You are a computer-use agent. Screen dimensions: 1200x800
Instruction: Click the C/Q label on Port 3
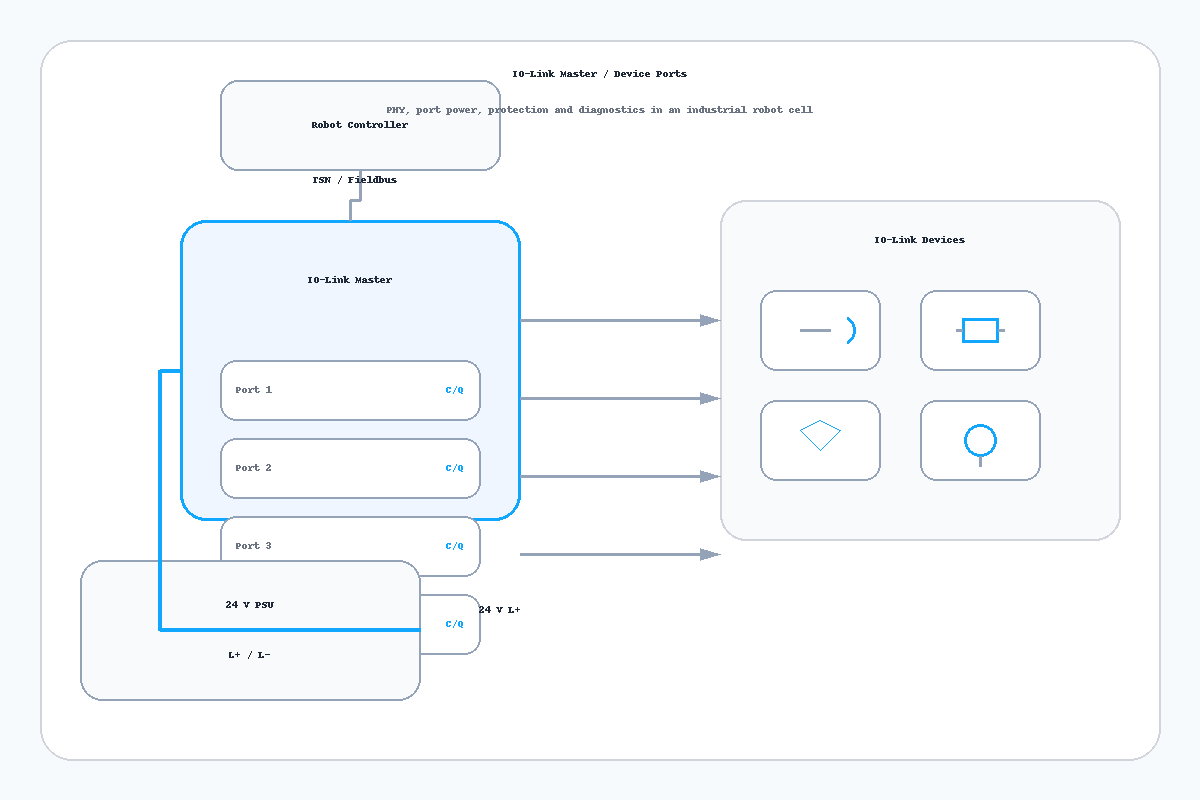pyautogui.click(x=454, y=546)
